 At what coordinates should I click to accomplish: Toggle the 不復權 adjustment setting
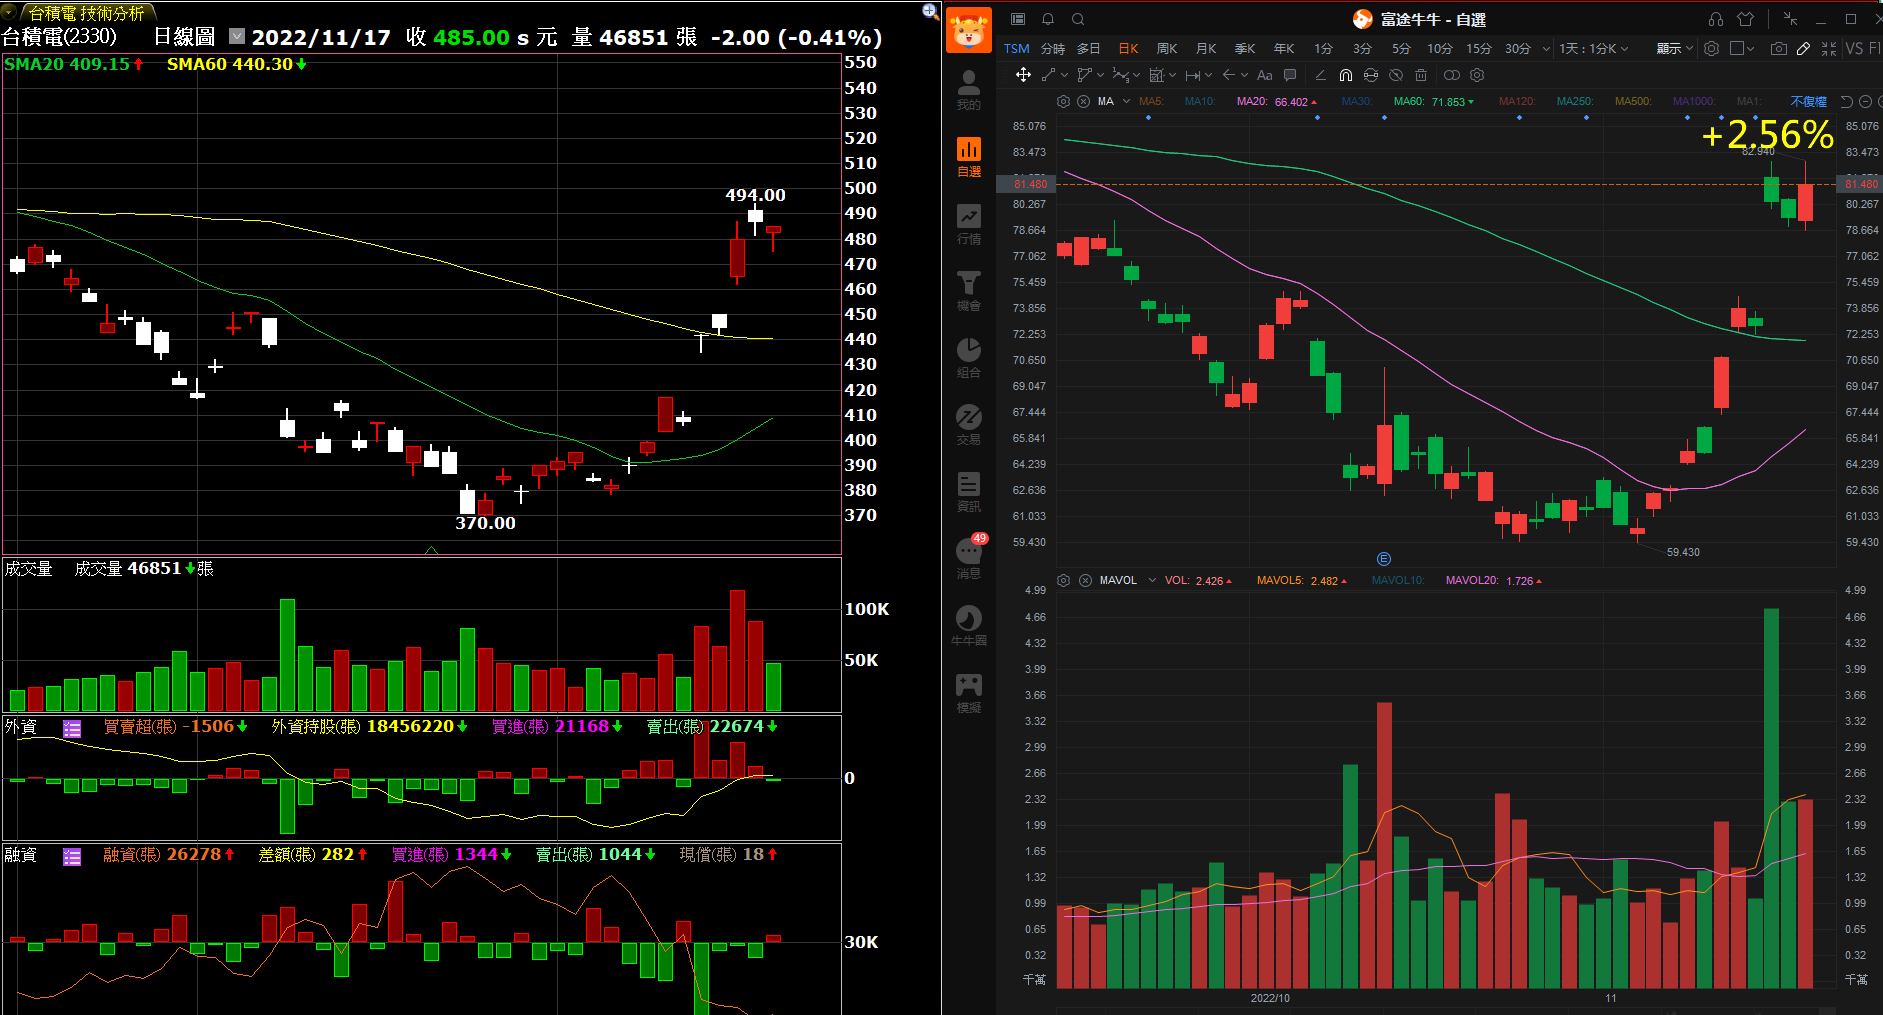1808,101
